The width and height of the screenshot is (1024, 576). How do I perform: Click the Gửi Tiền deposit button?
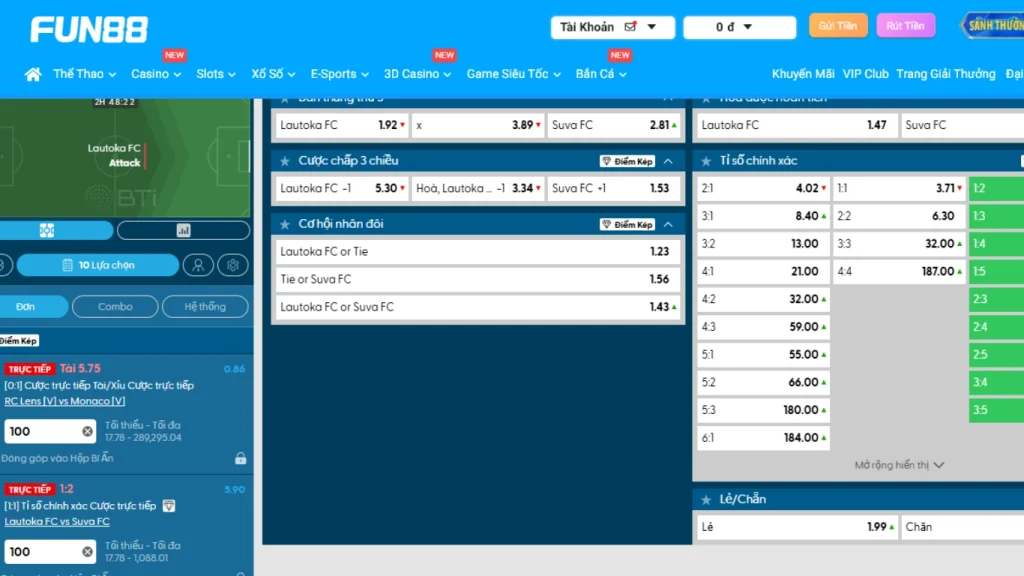tap(838, 26)
